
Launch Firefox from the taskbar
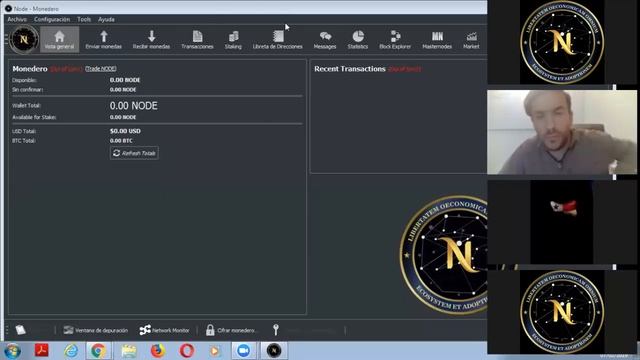pyautogui.click(x=158, y=351)
